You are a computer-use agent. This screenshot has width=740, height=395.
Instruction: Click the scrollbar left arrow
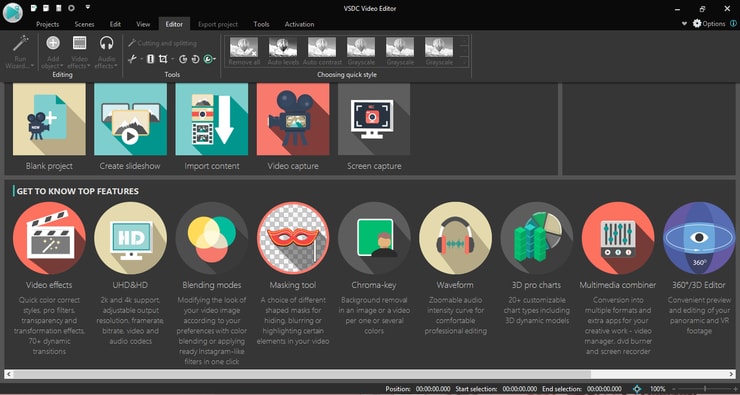coord(8,374)
